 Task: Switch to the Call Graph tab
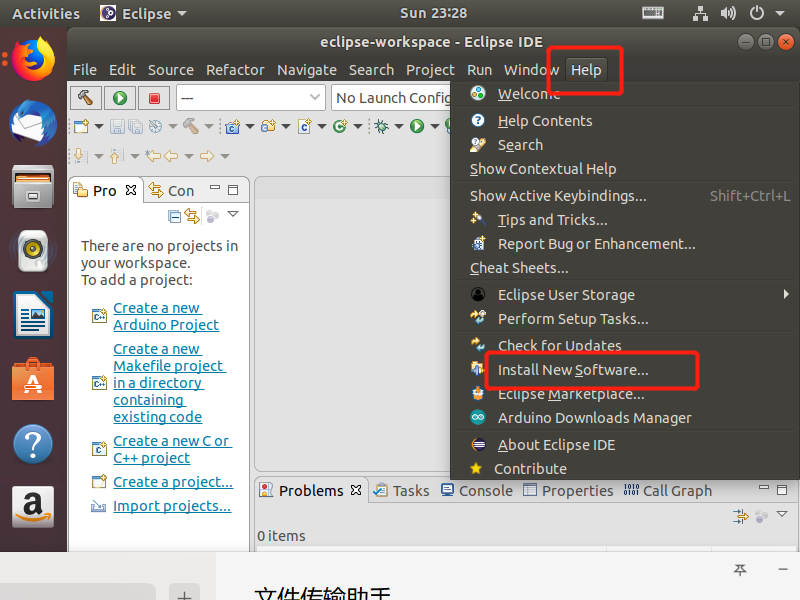click(667, 491)
